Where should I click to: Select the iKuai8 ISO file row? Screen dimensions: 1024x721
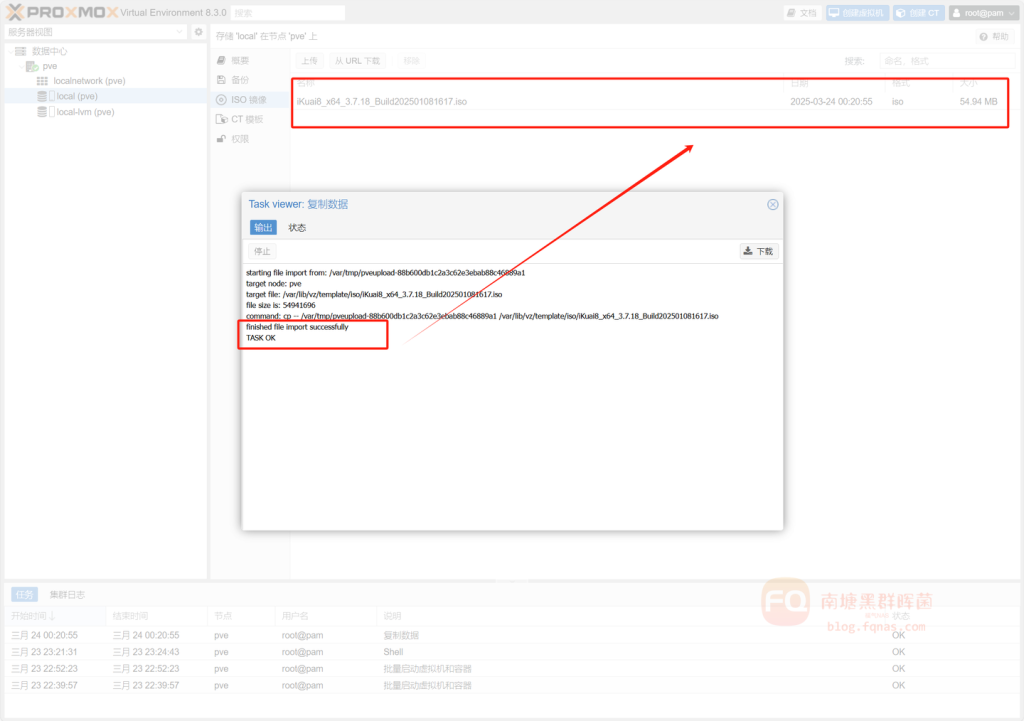coord(540,101)
